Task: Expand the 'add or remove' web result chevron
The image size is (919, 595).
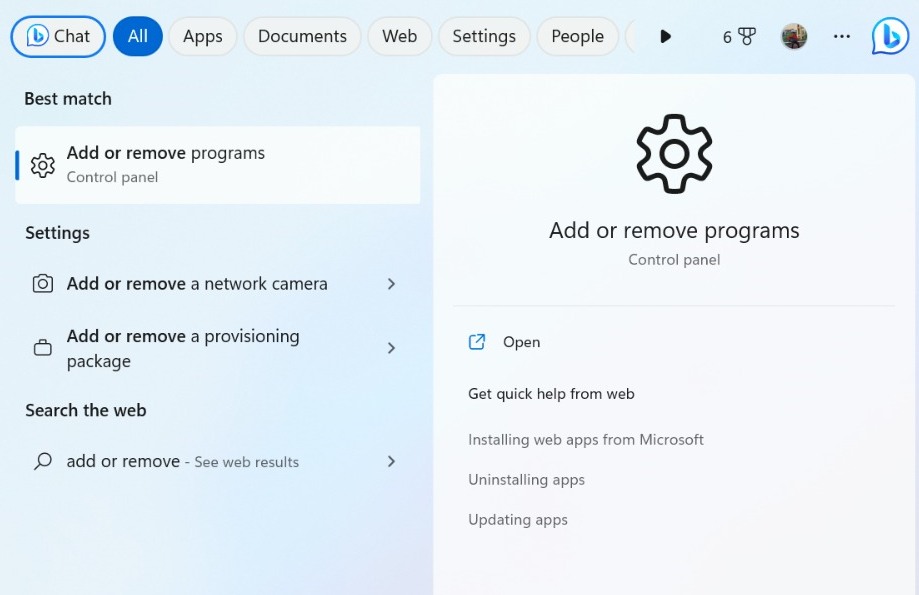Action: click(x=391, y=462)
